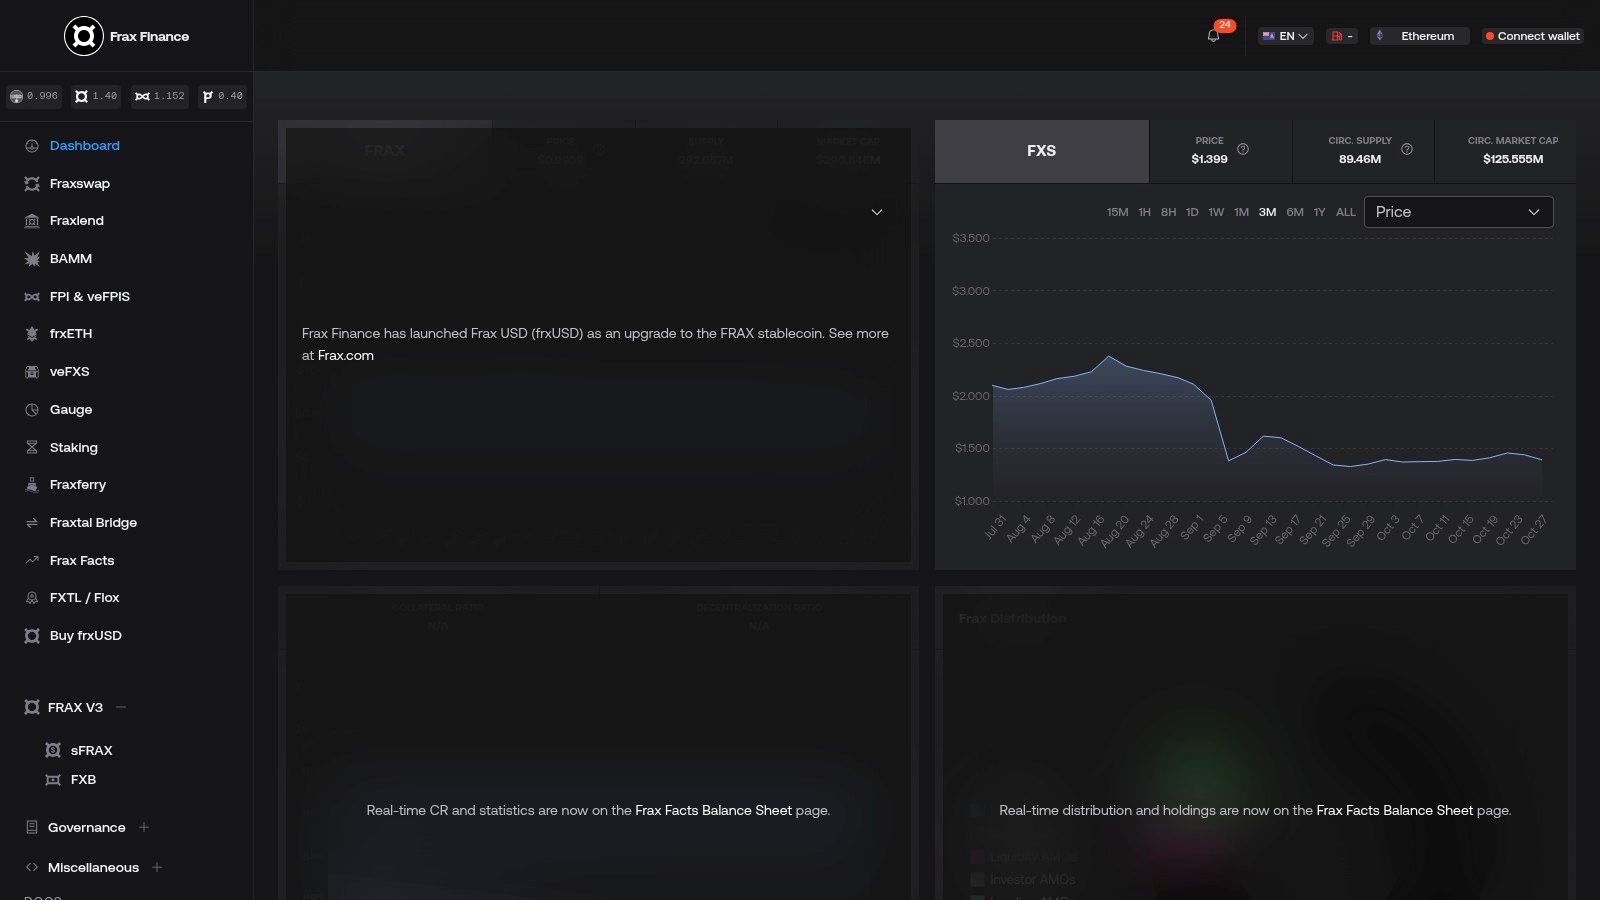Click the 0.40 price ticker flag icon

tap(208, 96)
